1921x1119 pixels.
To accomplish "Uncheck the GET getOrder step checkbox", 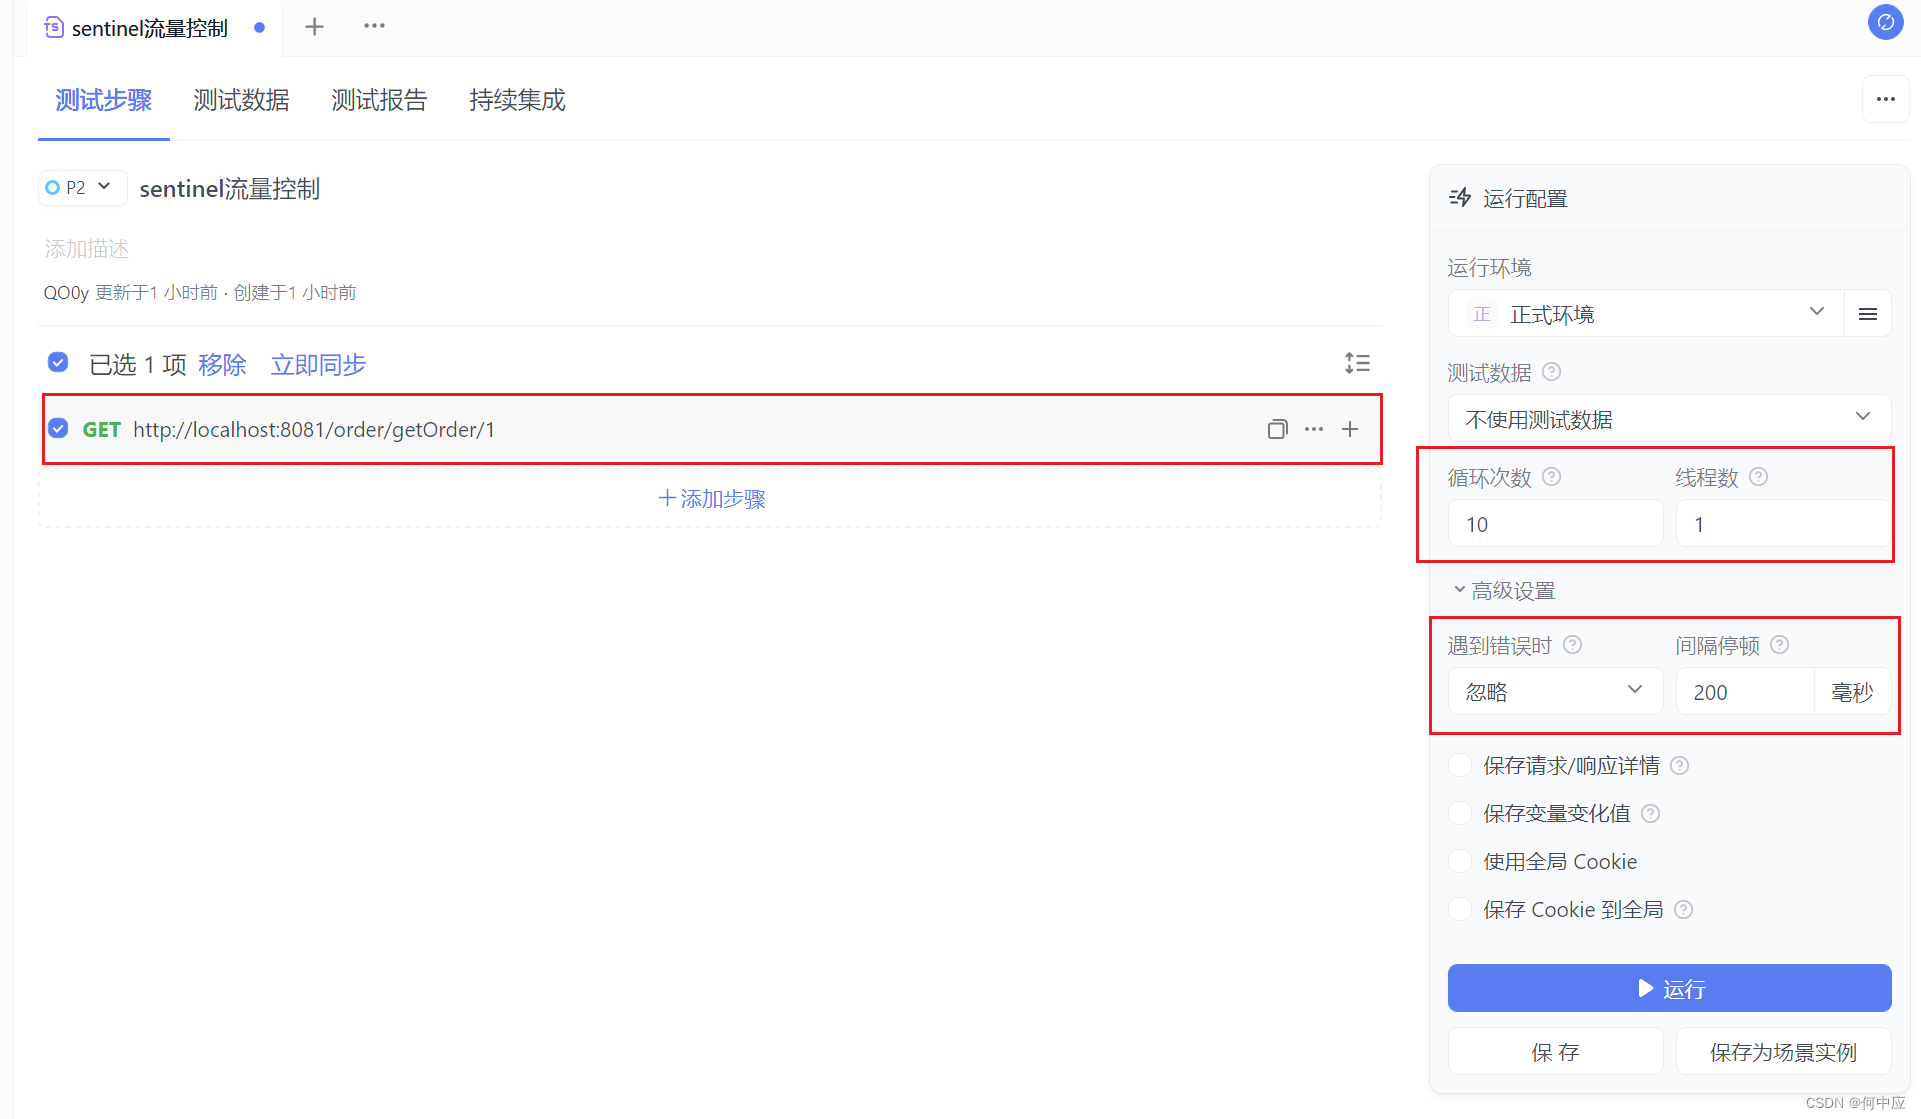I will (x=58, y=429).
